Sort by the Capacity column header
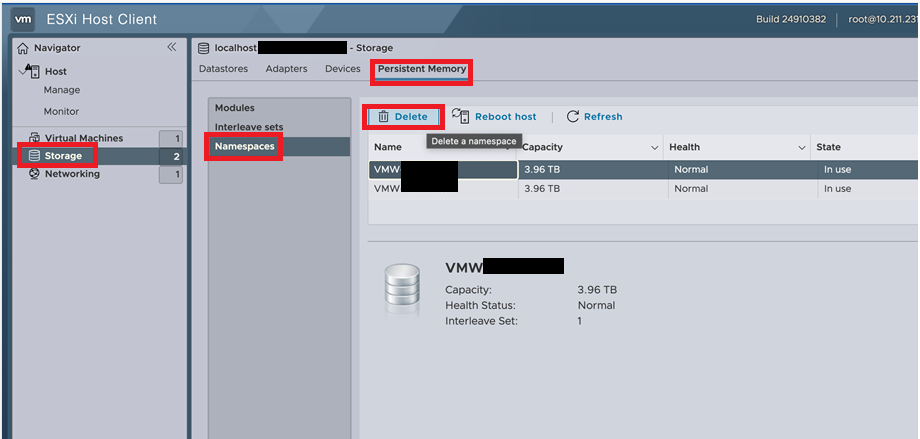This screenshot has height=439, width=920. point(542,147)
